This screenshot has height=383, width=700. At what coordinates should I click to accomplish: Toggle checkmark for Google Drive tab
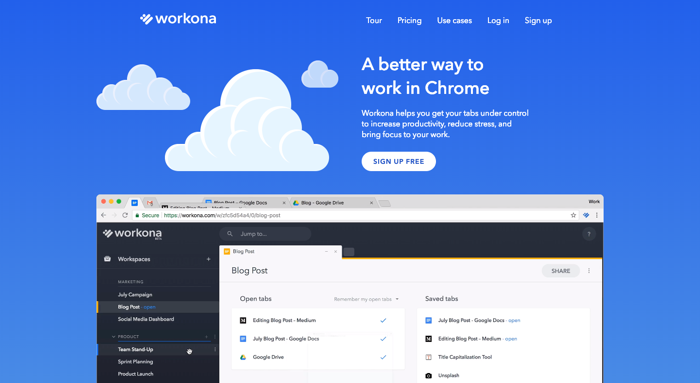(x=383, y=357)
